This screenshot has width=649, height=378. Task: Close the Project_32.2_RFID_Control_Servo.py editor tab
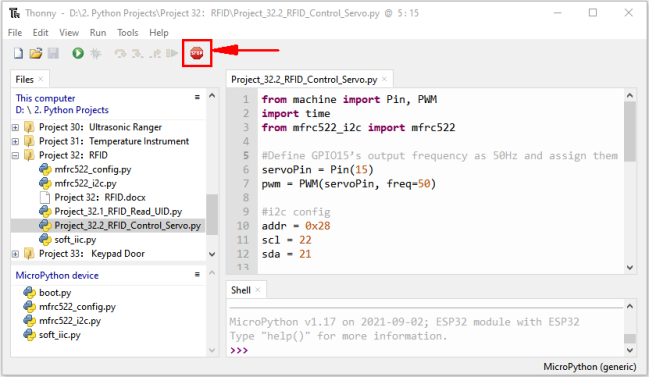385,79
